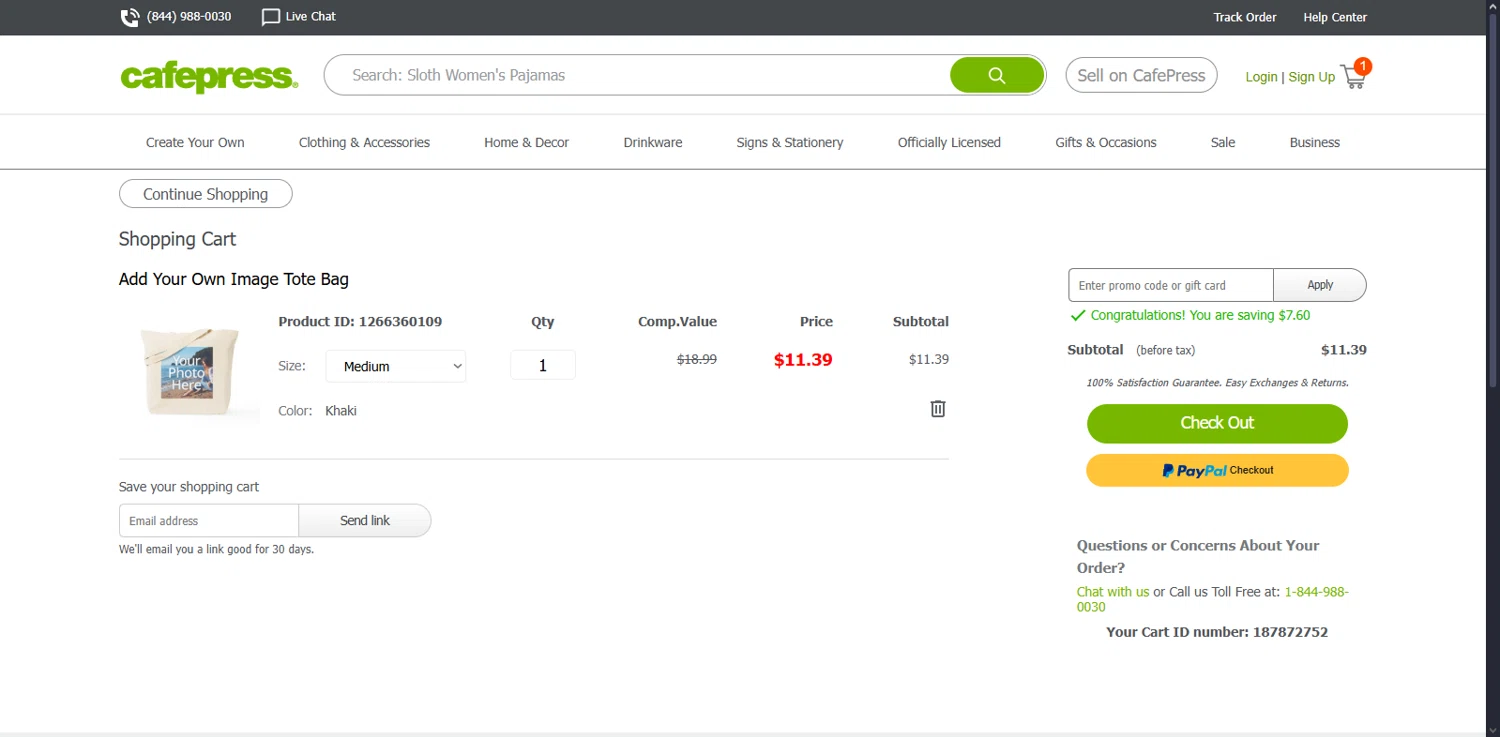Click the PayPal Checkout button
Viewport: 1500px width, 737px height.
pyautogui.click(x=1217, y=470)
